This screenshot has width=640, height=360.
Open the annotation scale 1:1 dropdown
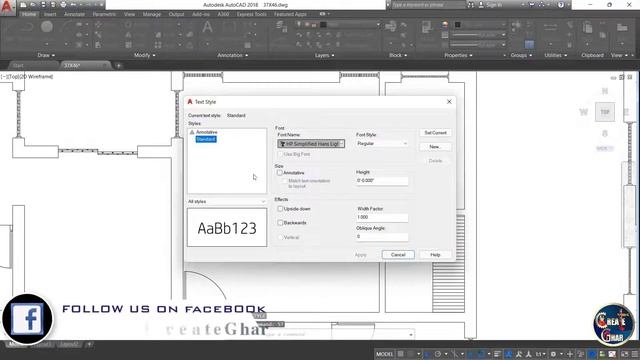coord(541,354)
